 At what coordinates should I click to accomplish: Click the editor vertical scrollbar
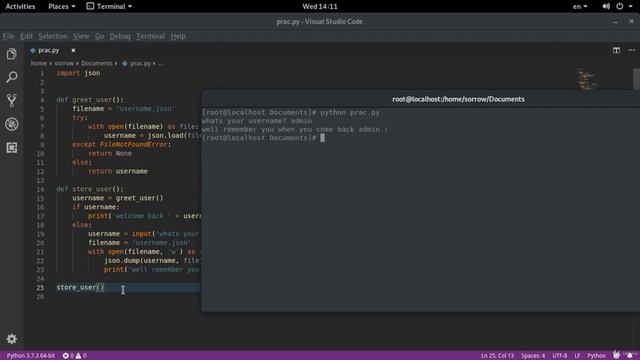[x=636, y=79]
